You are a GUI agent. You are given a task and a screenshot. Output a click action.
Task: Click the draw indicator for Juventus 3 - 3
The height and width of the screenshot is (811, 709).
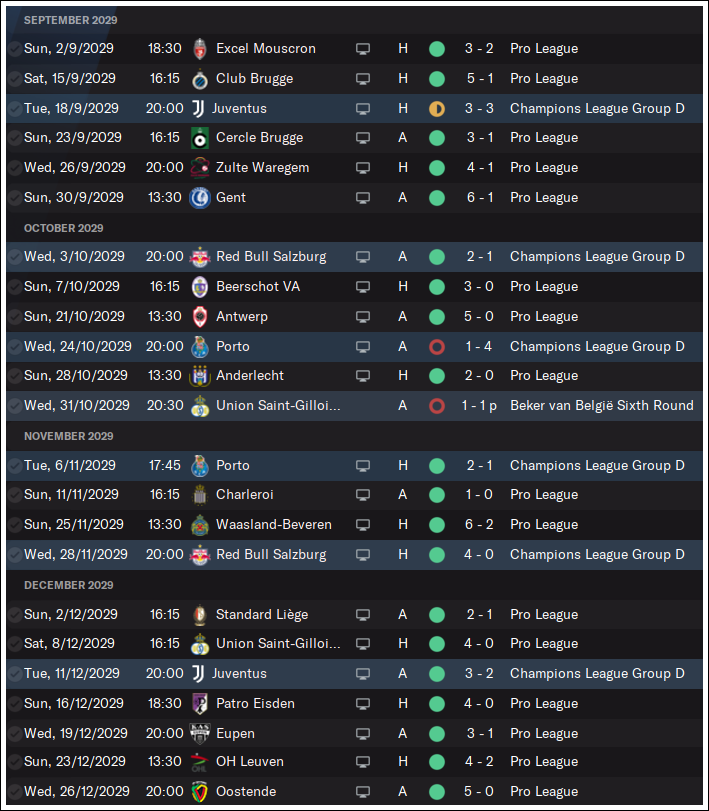437,109
